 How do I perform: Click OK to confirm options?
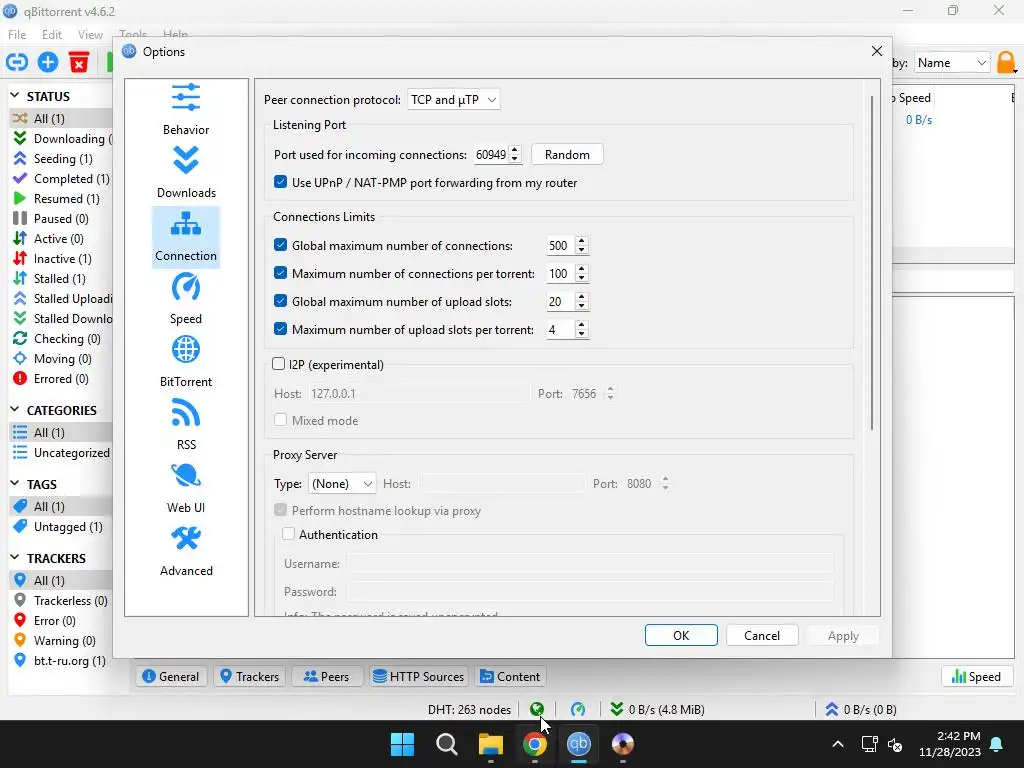pos(681,635)
